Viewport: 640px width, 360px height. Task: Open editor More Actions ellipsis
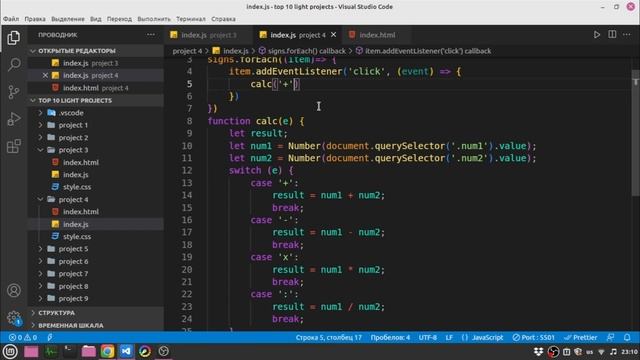[x=627, y=35]
